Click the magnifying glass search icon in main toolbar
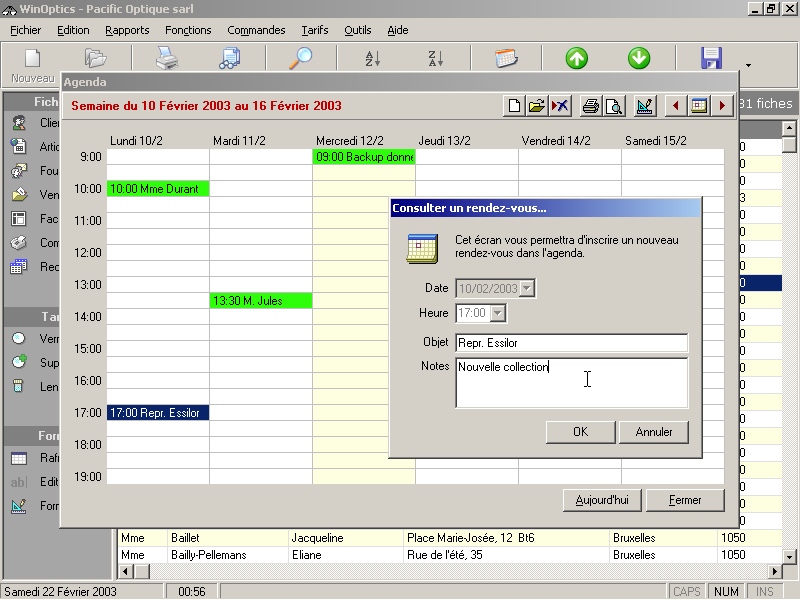The height and width of the screenshot is (600, 800). coord(300,59)
